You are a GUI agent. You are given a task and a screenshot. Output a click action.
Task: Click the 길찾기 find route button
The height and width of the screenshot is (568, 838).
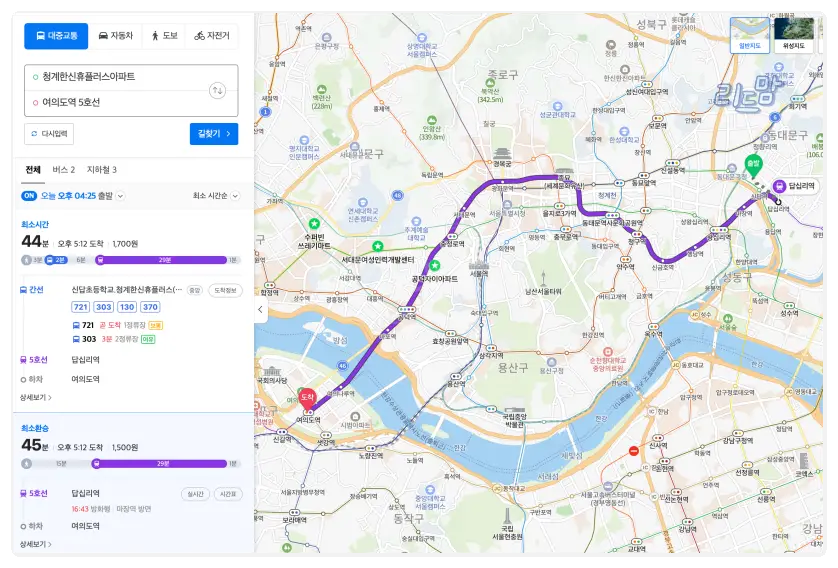(214, 134)
